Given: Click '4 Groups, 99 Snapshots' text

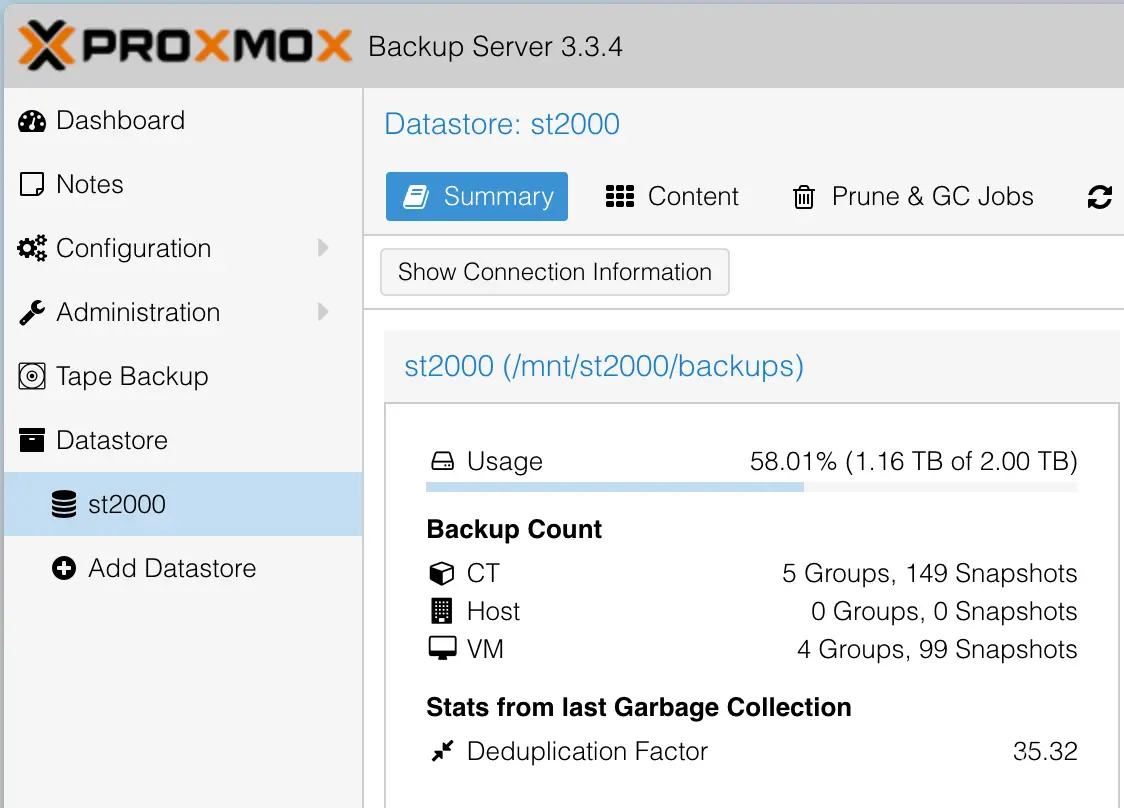Looking at the screenshot, I should [x=937, y=649].
